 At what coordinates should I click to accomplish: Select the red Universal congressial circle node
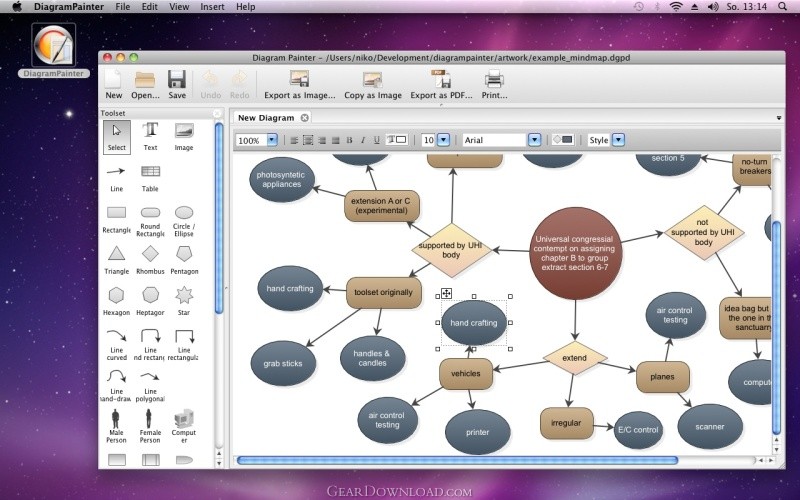[x=575, y=253]
